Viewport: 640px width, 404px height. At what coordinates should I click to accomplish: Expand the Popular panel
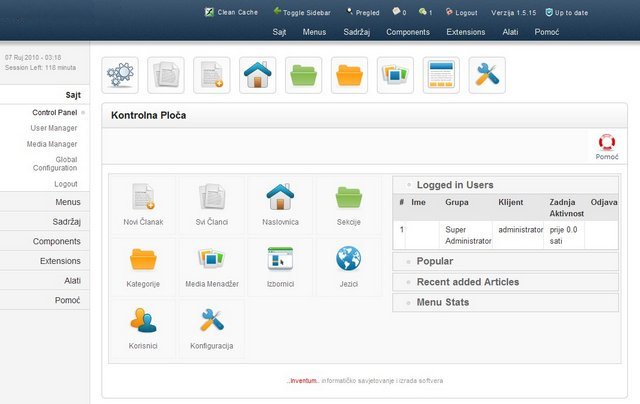pyautogui.click(x=436, y=261)
